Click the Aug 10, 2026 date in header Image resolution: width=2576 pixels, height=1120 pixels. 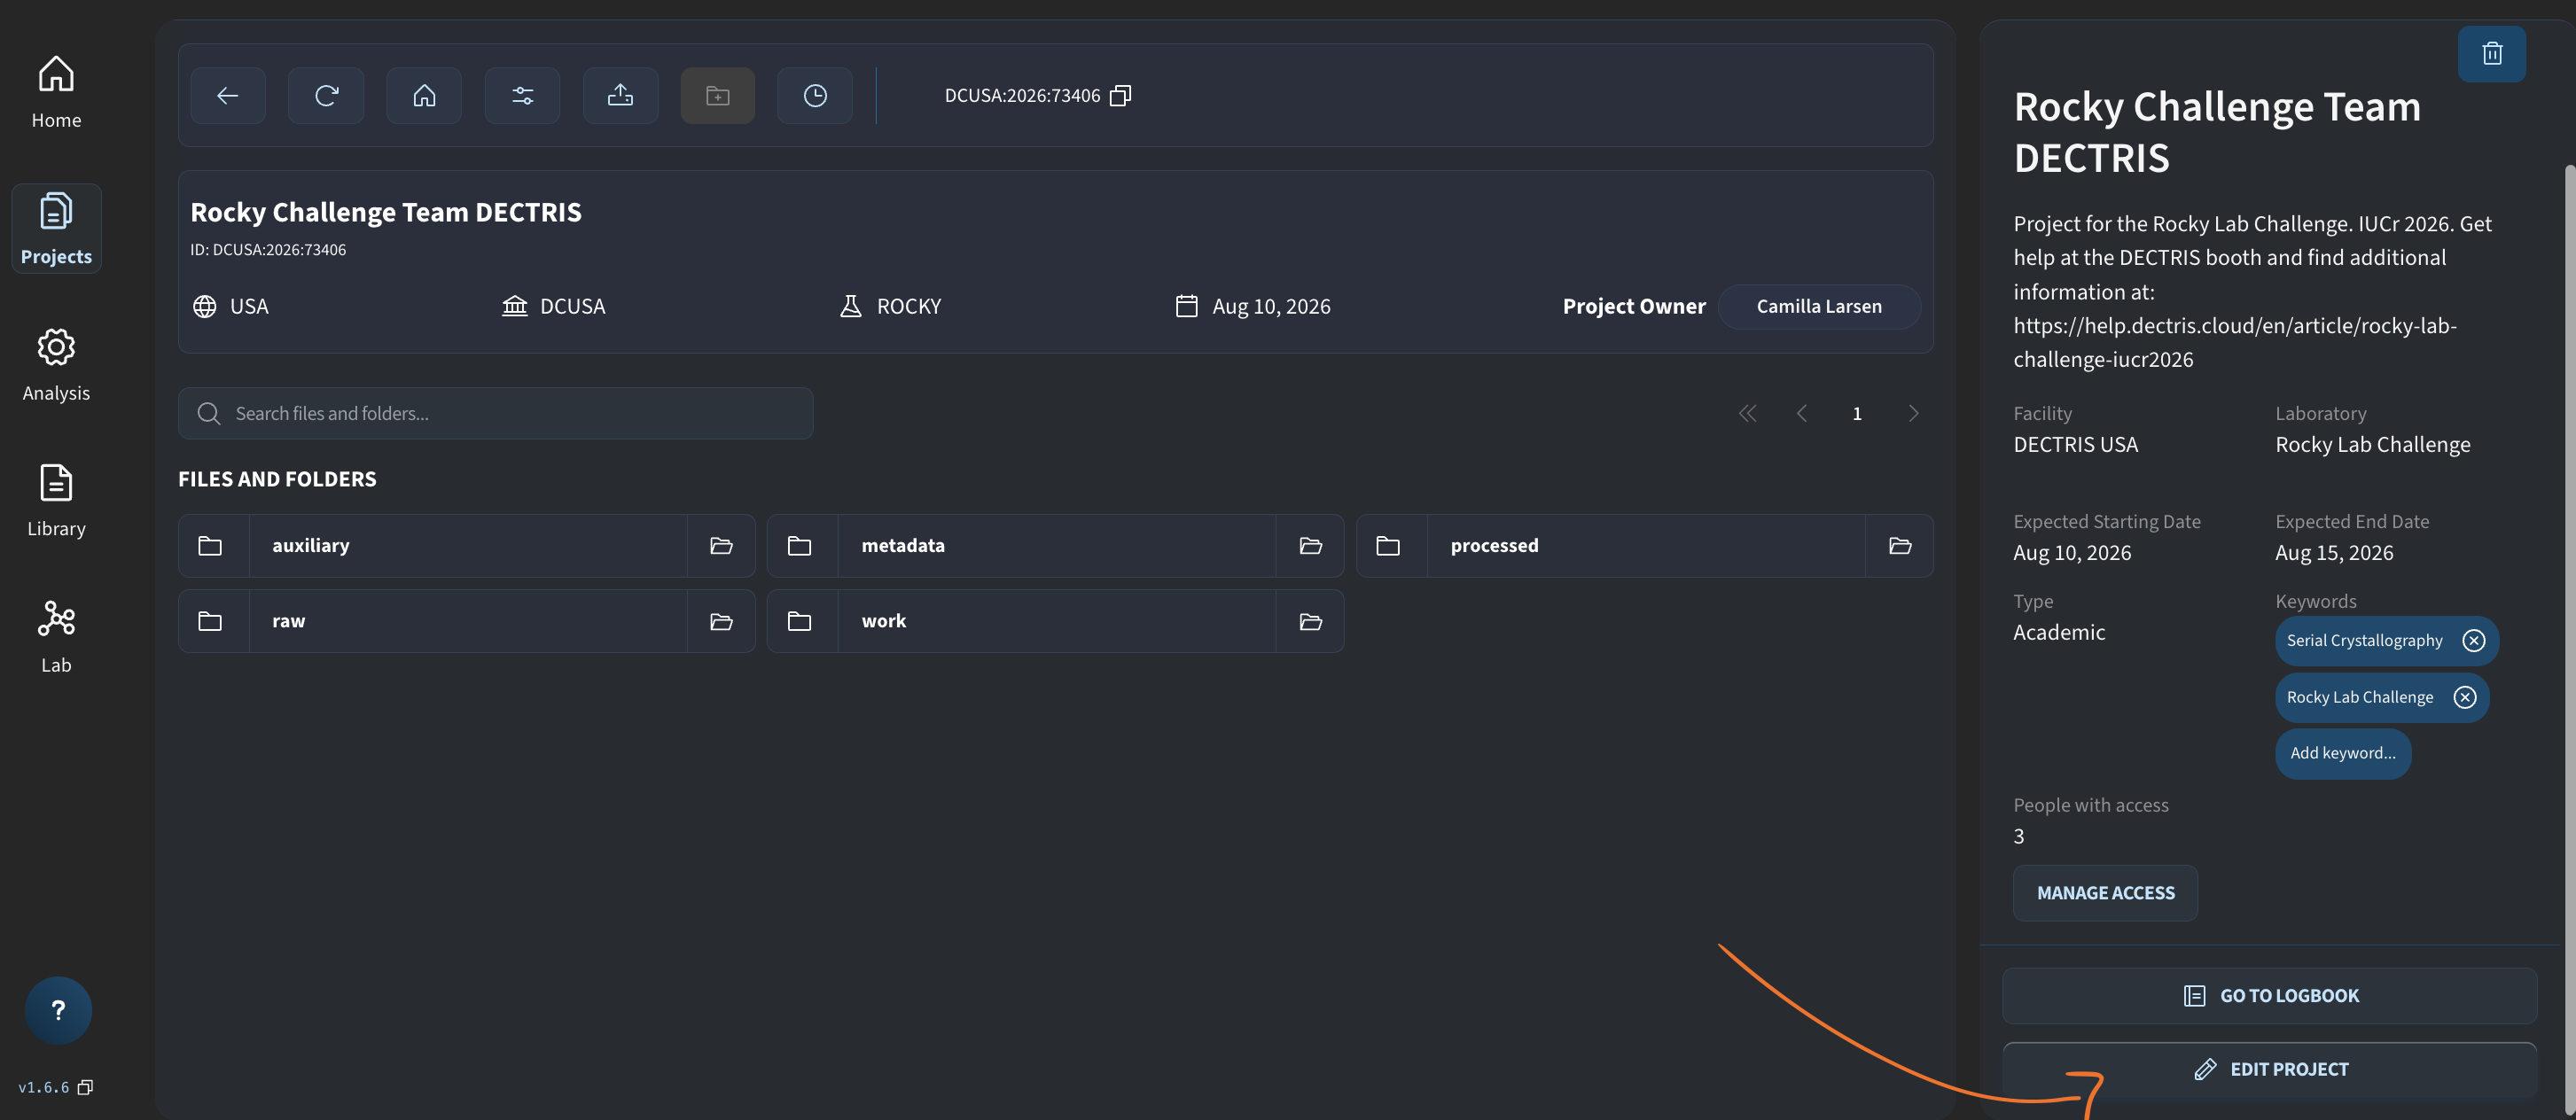point(1271,307)
